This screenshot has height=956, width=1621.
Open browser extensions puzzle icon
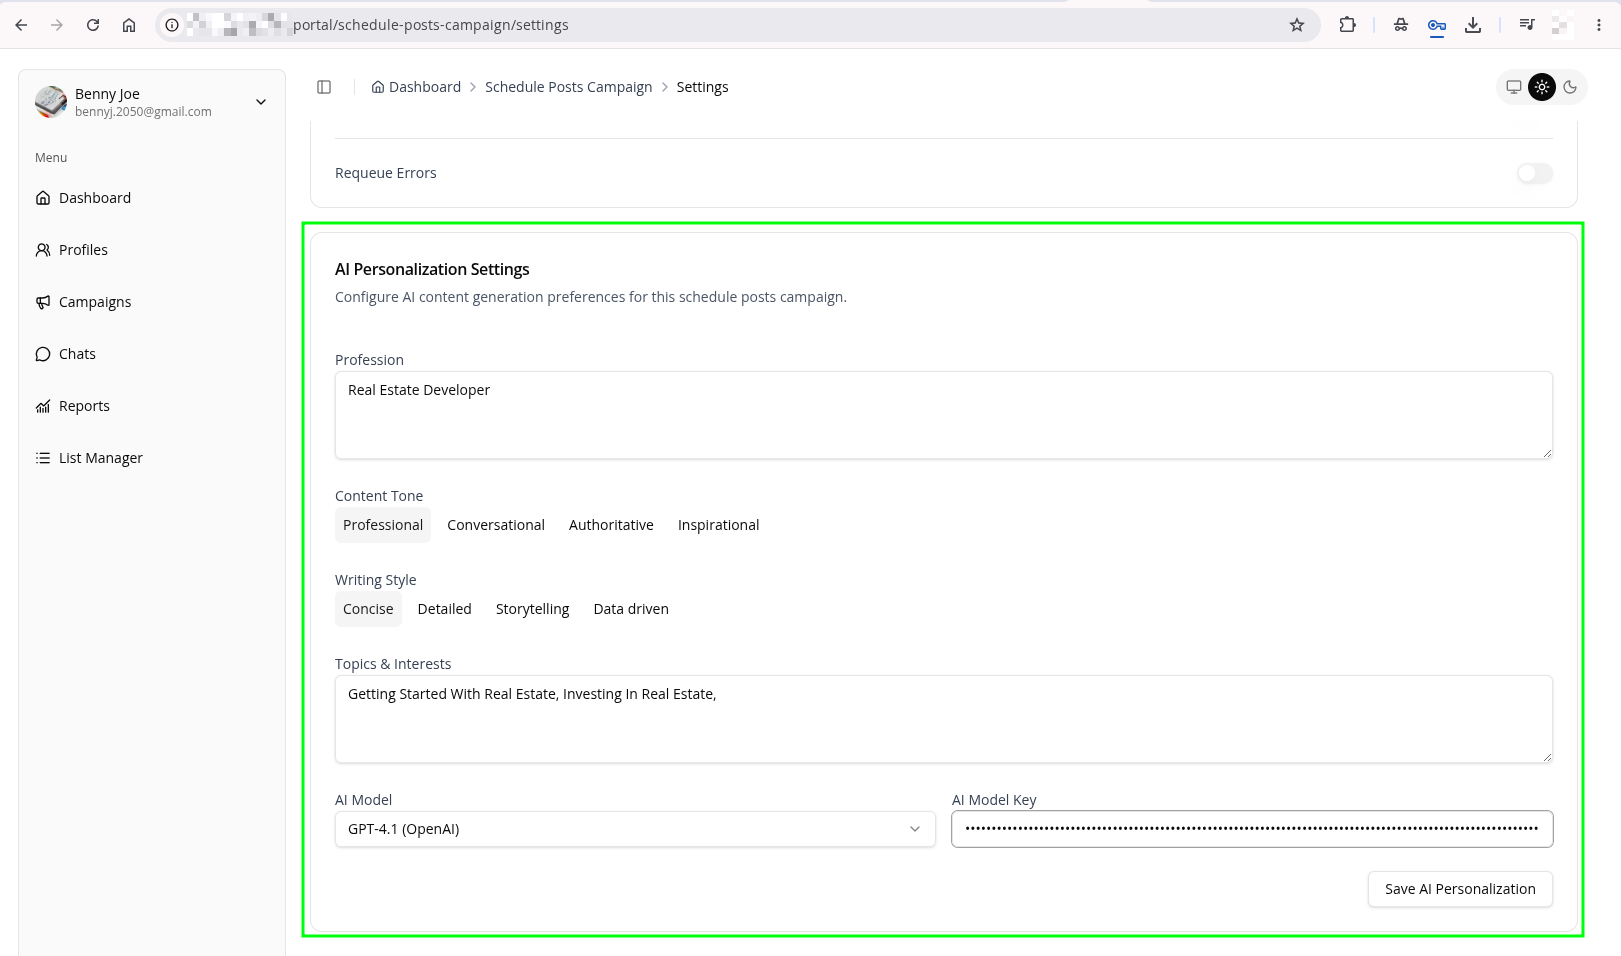[x=1348, y=25]
